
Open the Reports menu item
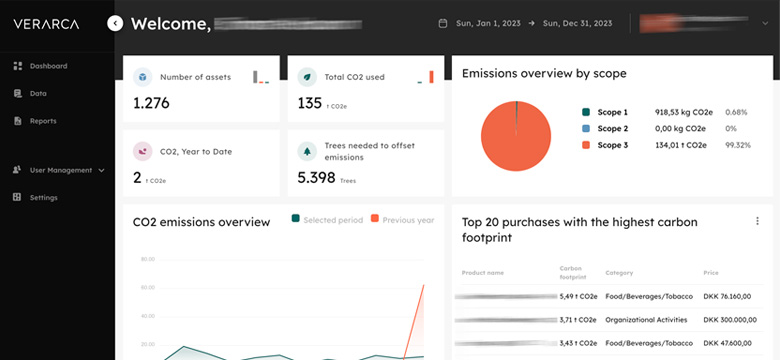pos(43,121)
